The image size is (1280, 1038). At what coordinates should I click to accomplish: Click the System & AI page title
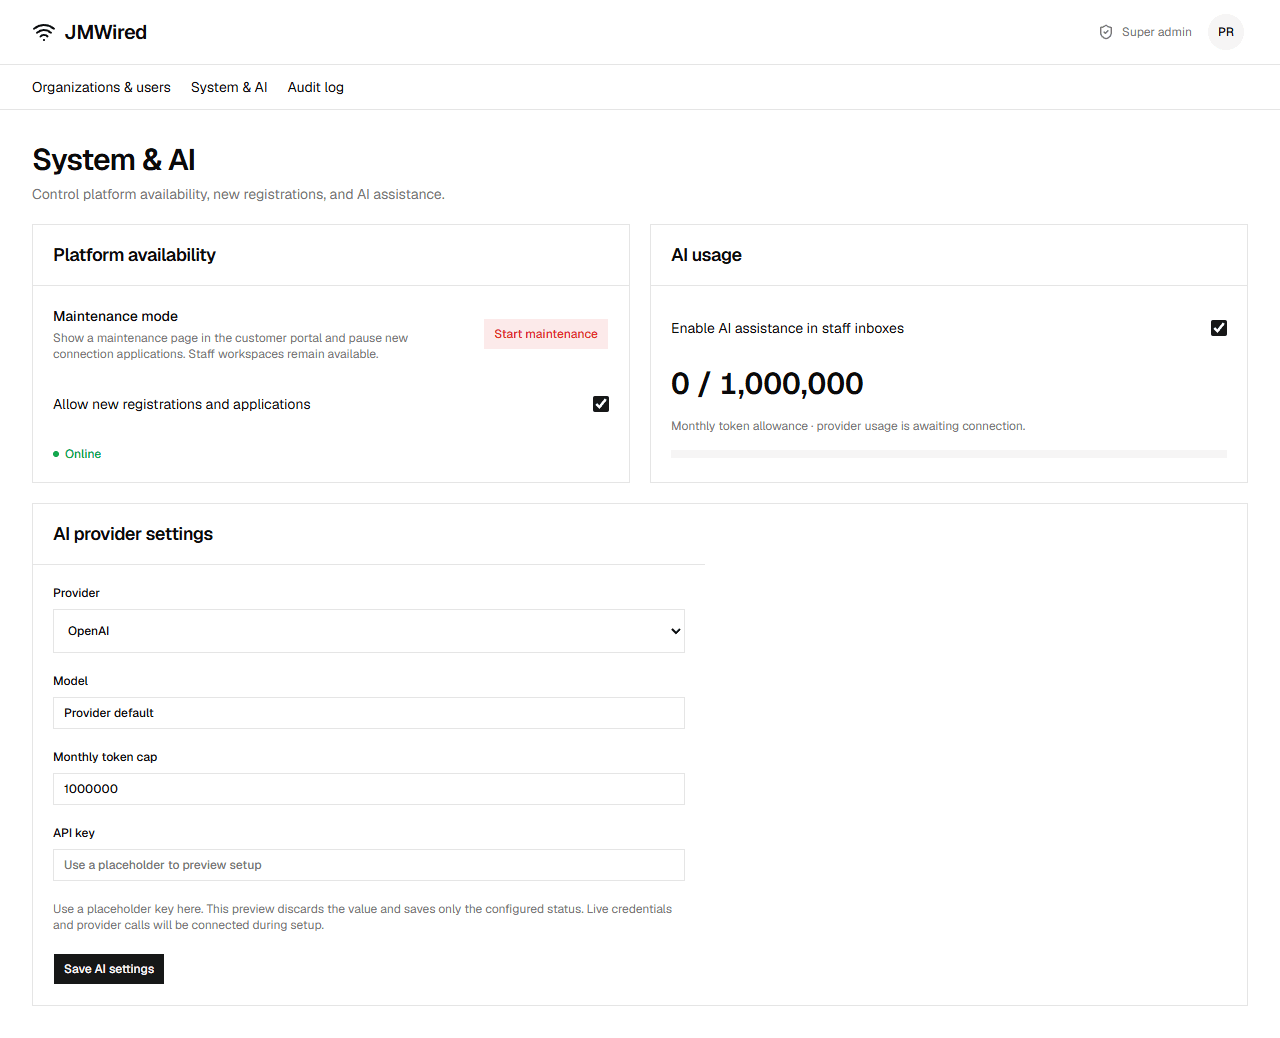114,160
